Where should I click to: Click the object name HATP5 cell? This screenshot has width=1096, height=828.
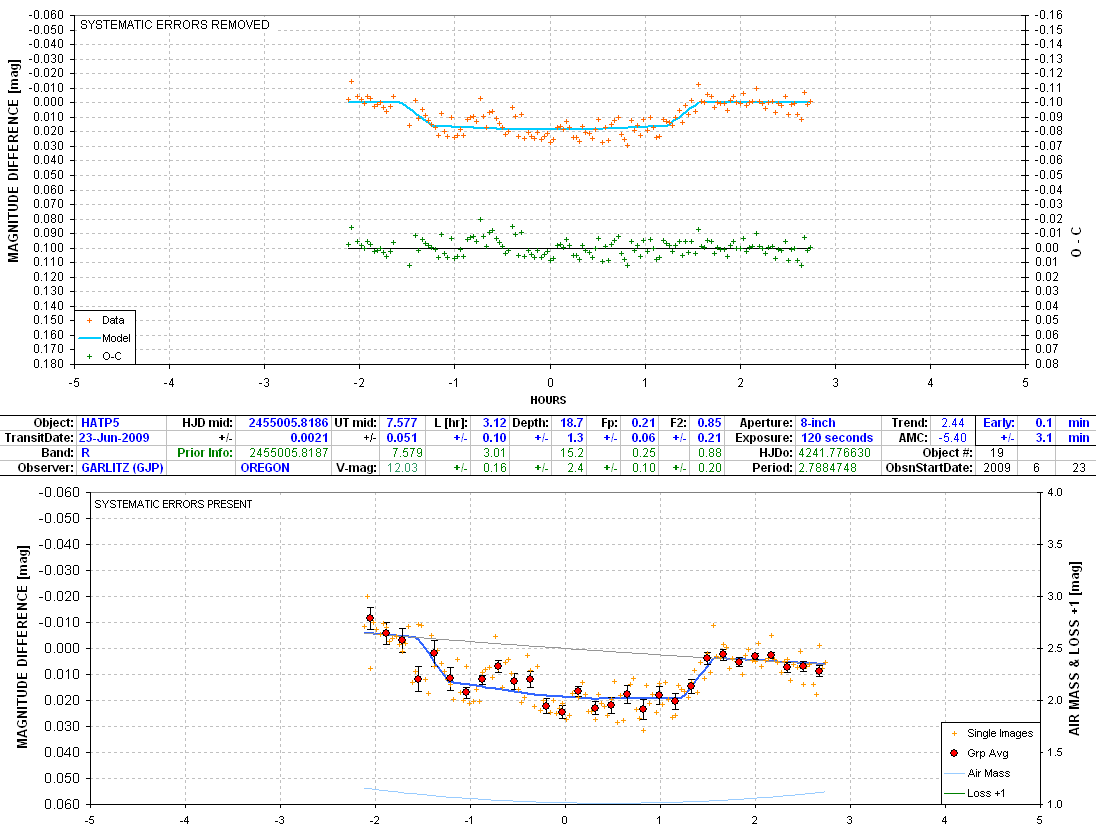pos(101,423)
